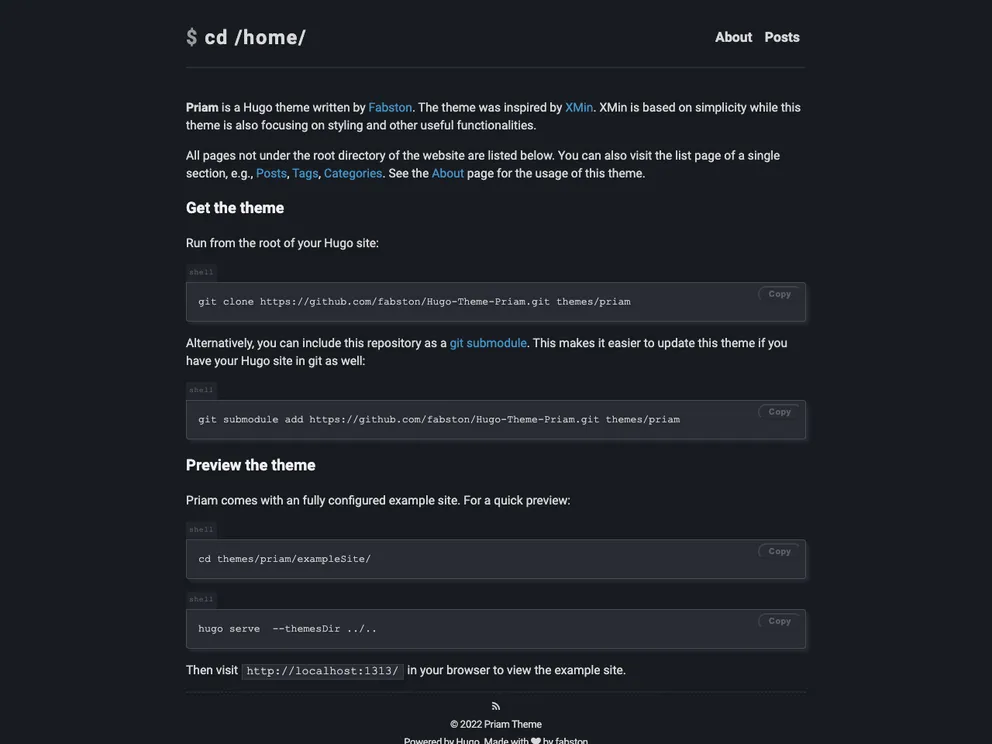Visit the Tags list page link
The width and height of the screenshot is (992, 744).
click(305, 173)
